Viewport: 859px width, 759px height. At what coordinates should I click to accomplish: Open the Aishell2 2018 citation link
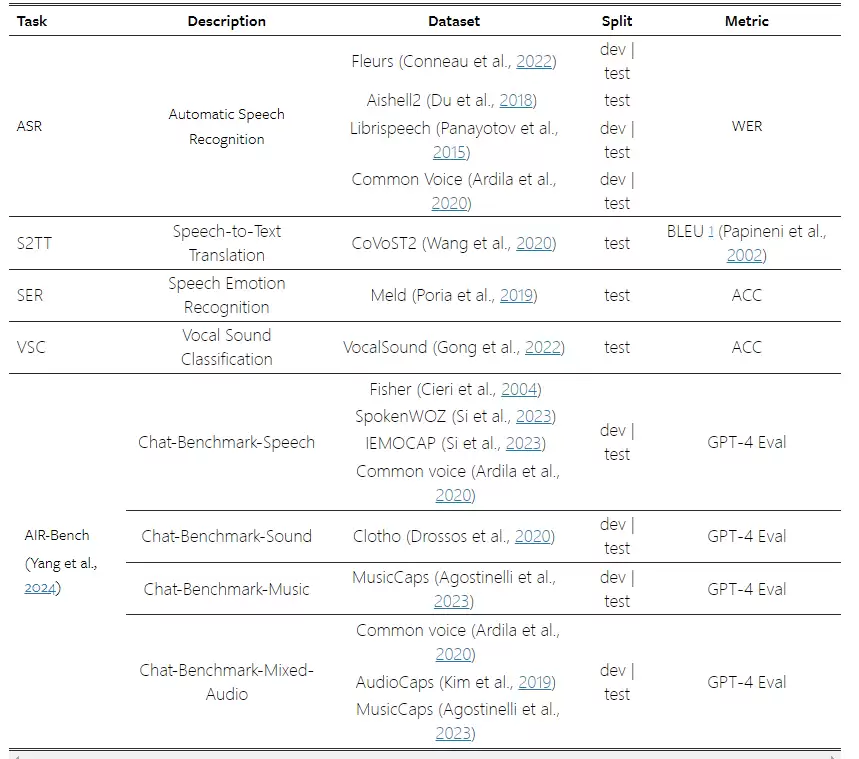516,100
